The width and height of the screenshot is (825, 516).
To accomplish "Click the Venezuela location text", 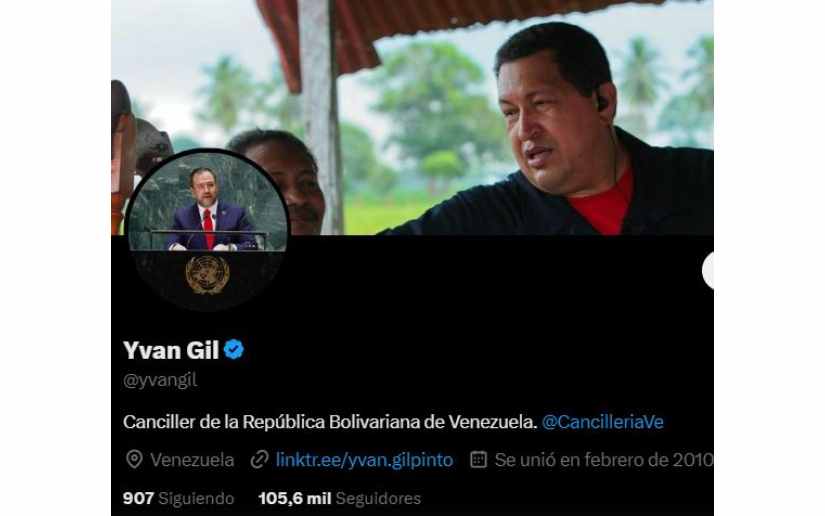I will (192, 460).
